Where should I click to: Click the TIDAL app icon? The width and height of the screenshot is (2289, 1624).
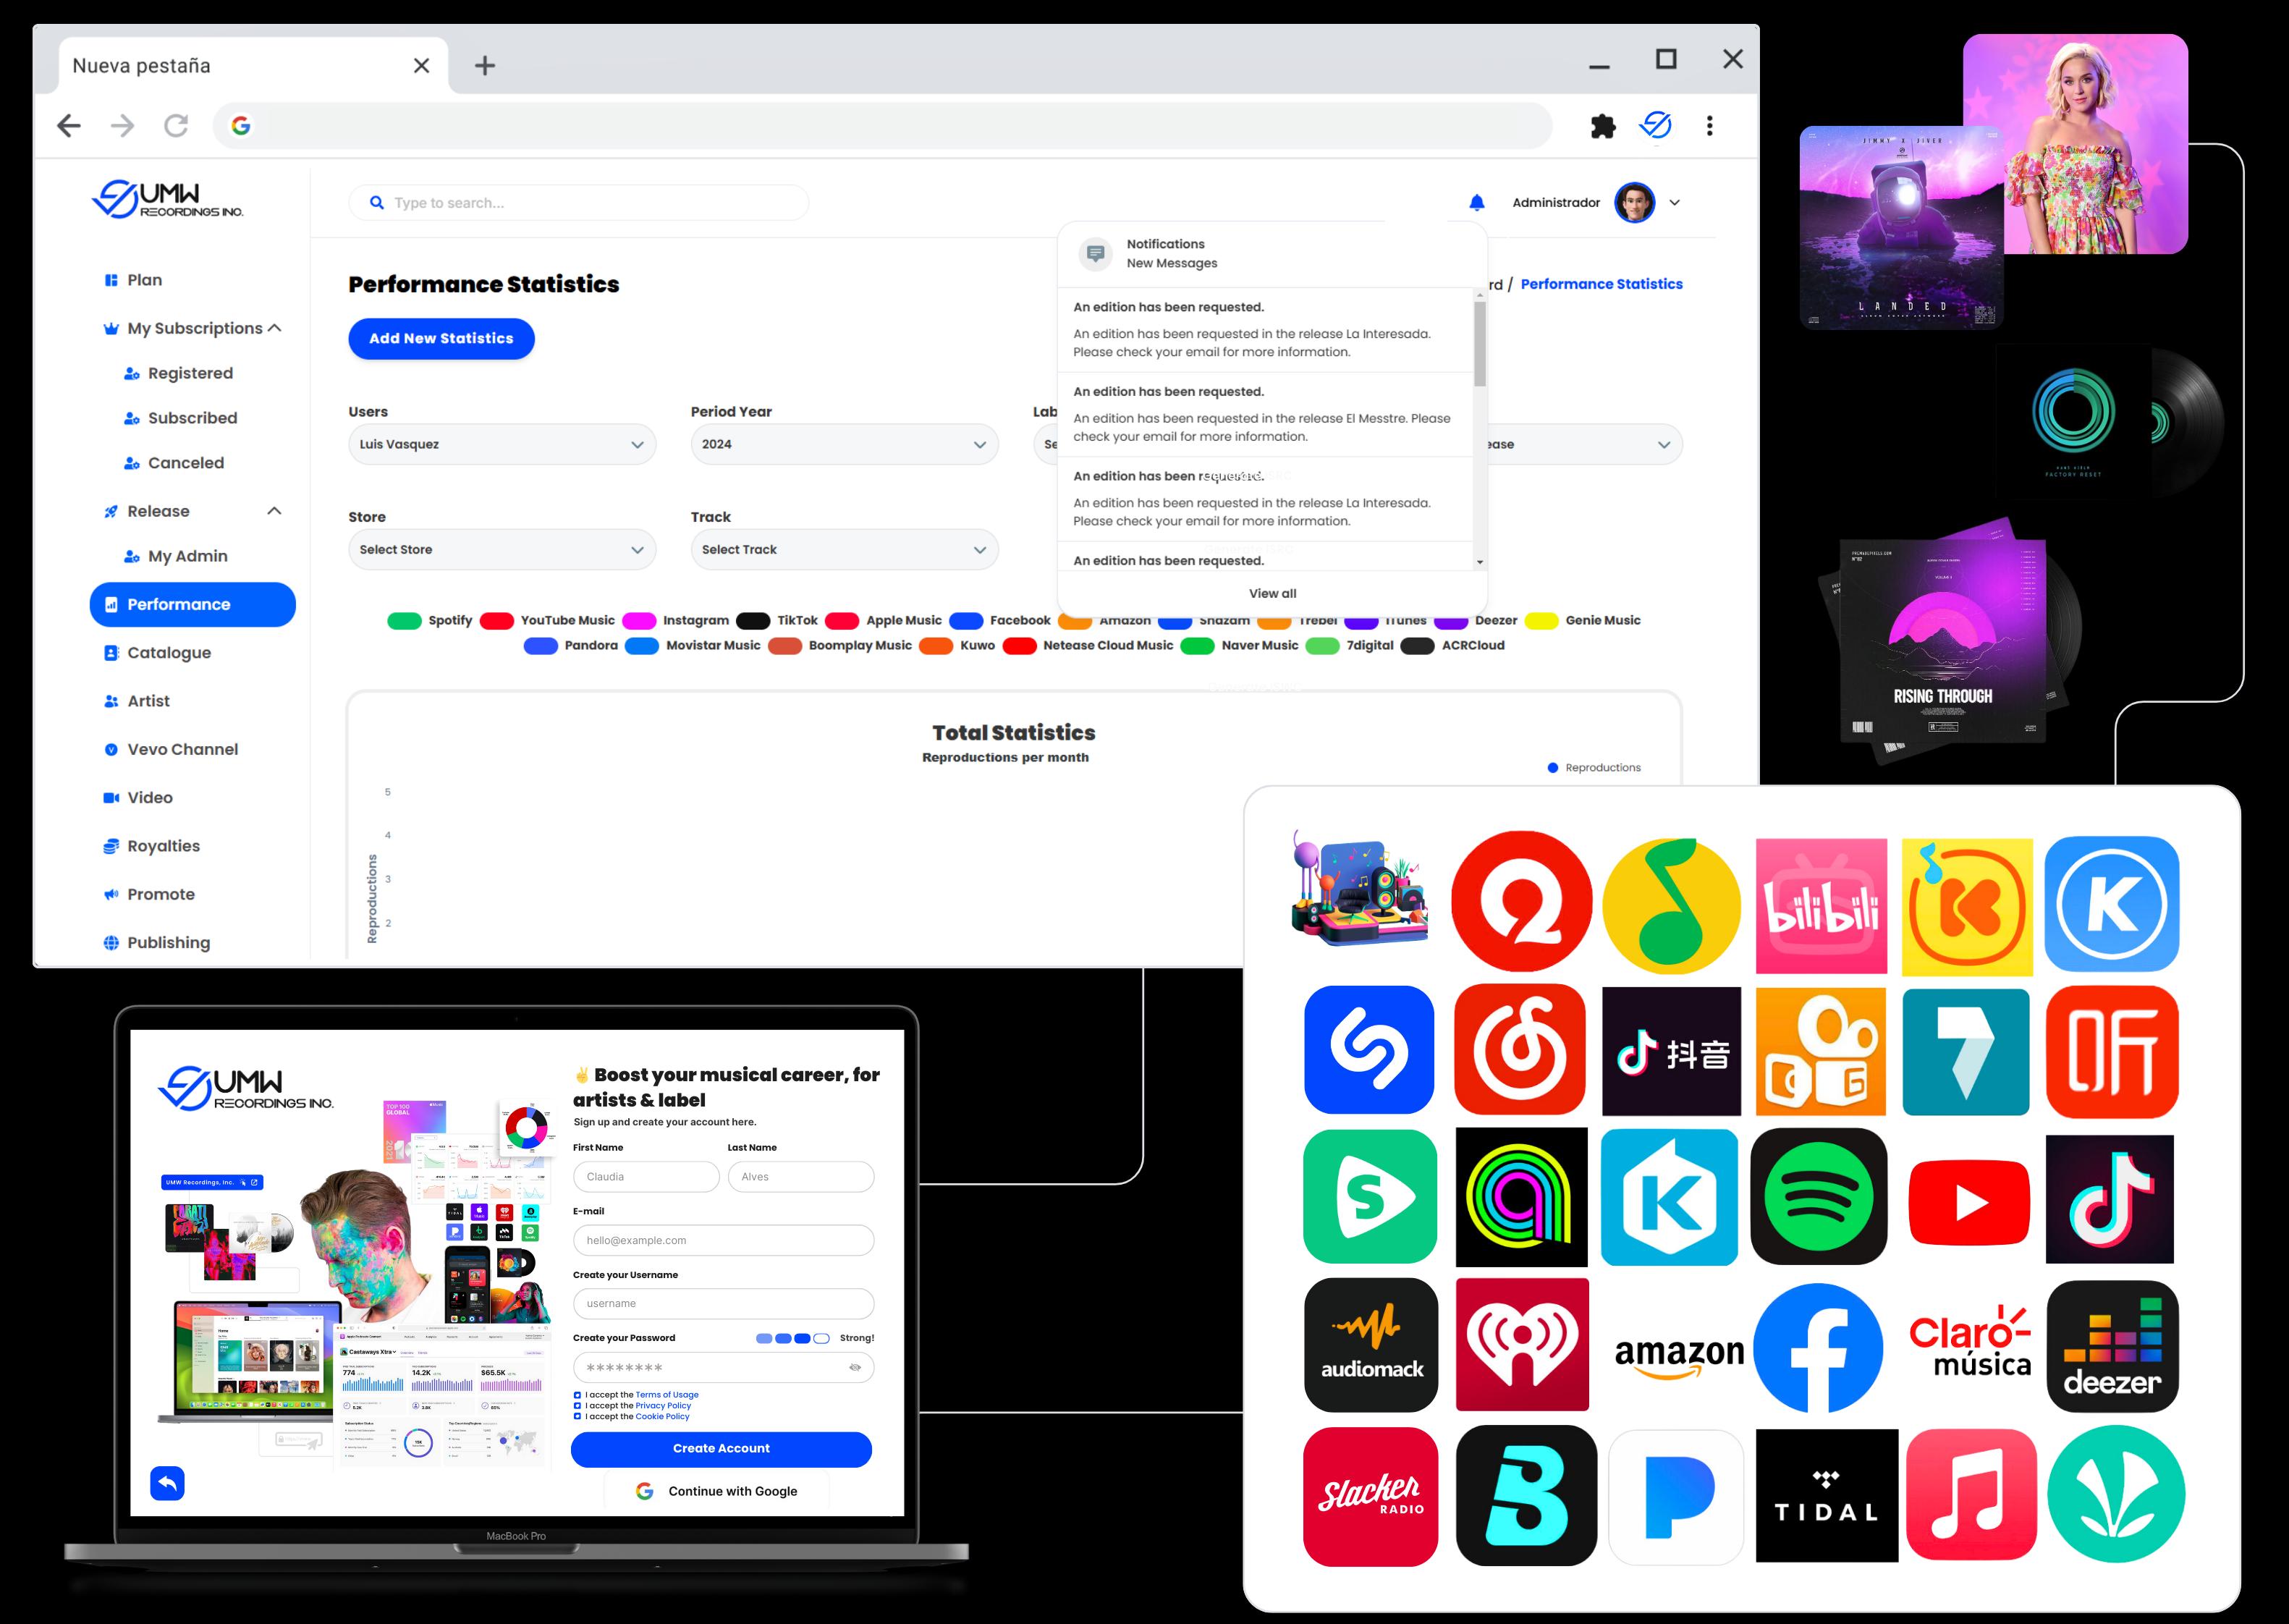(1827, 1495)
